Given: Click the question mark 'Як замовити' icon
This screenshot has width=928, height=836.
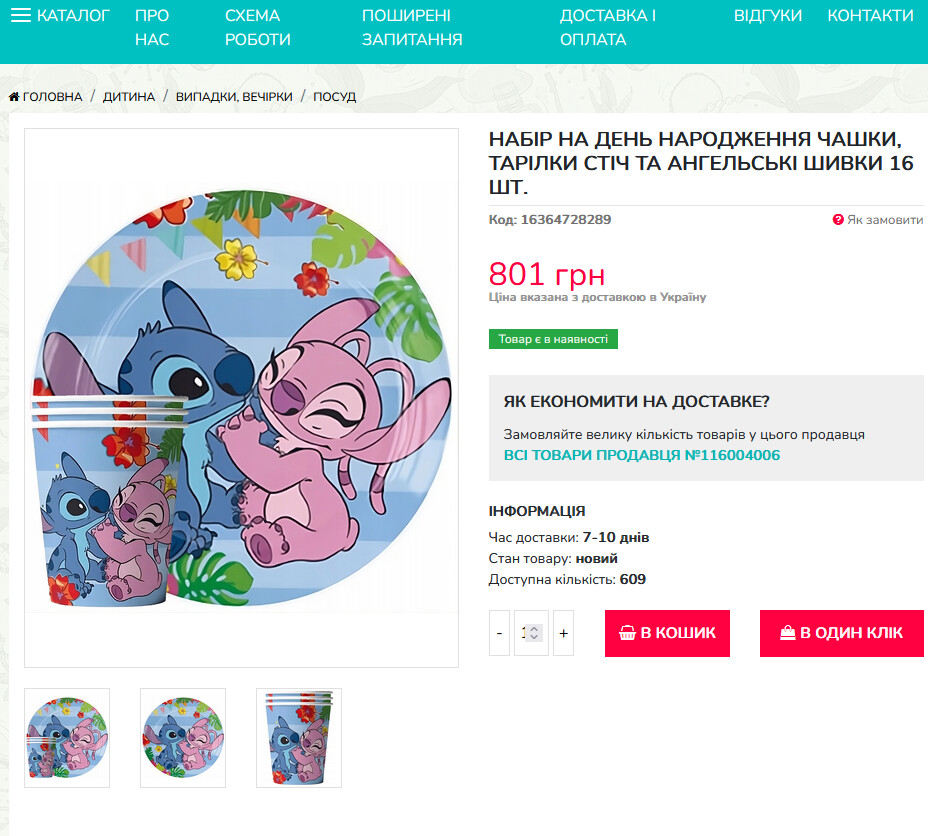Looking at the screenshot, I should pos(838,220).
